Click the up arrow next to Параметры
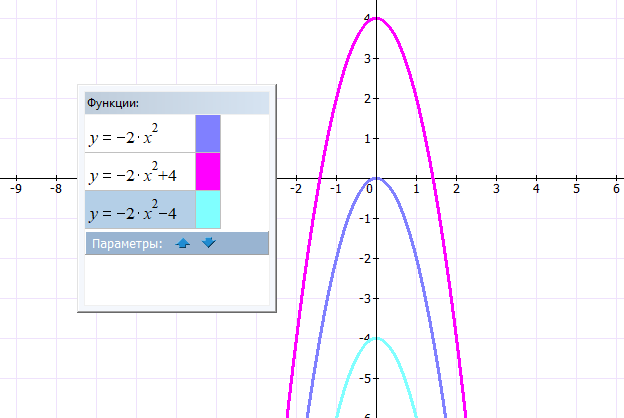This screenshot has height=418, width=624. click(x=183, y=243)
